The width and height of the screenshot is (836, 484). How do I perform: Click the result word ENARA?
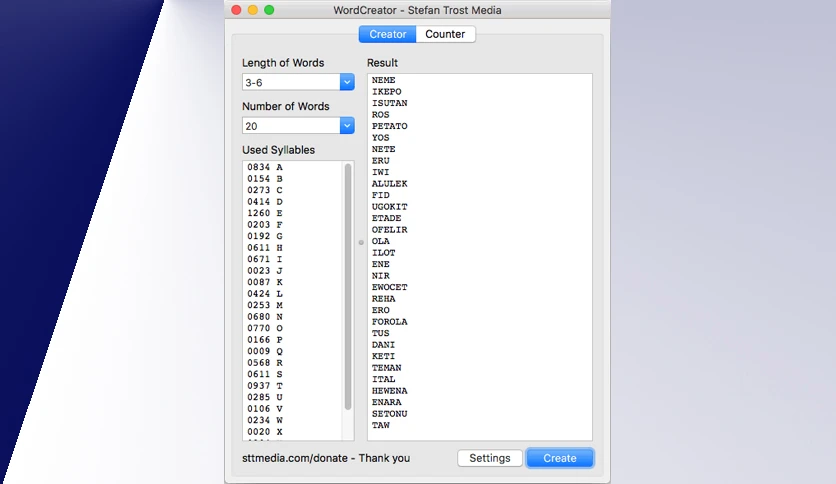[x=387, y=402]
